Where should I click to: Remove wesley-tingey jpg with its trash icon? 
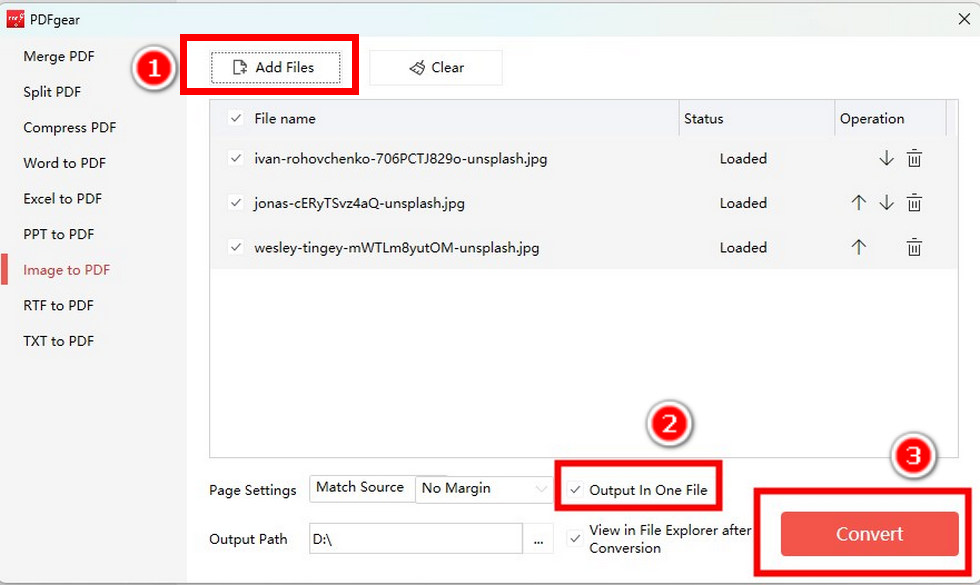pos(913,247)
